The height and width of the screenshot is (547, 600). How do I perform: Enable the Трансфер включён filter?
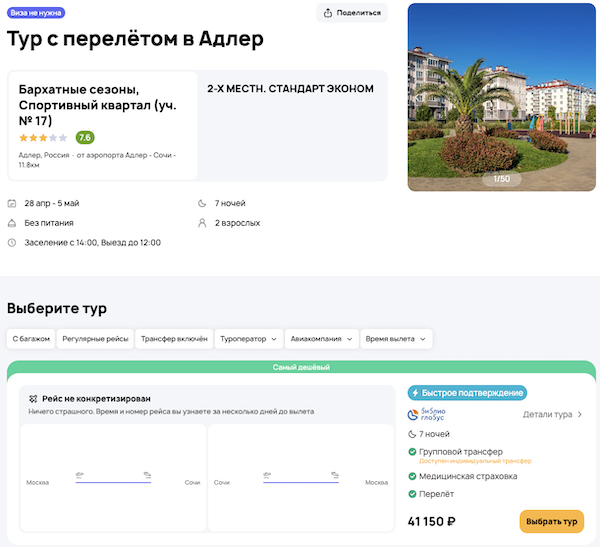174,339
